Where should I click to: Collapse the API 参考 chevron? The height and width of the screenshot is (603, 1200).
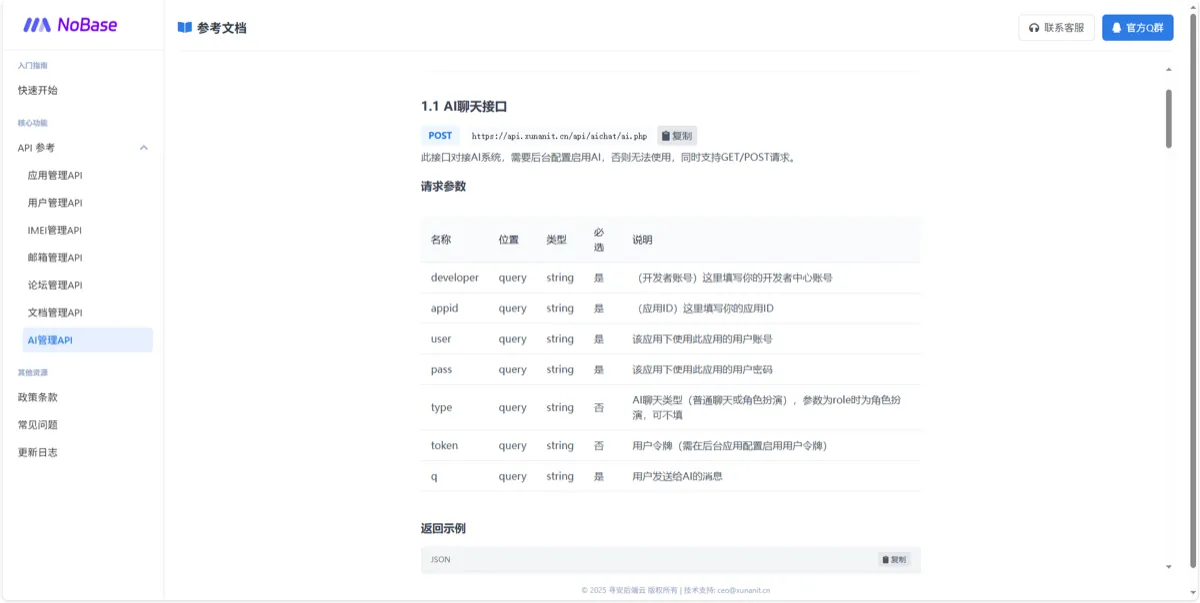tap(144, 148)
